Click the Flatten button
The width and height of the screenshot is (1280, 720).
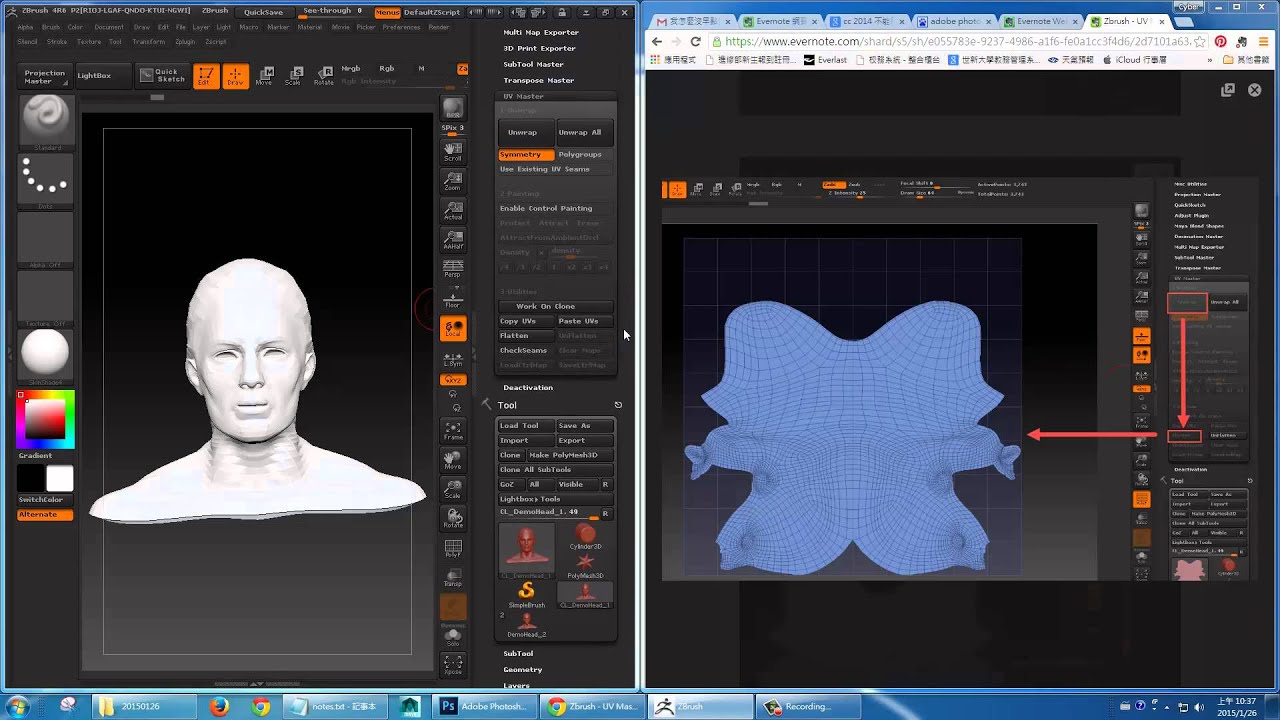tap(526, 336)
